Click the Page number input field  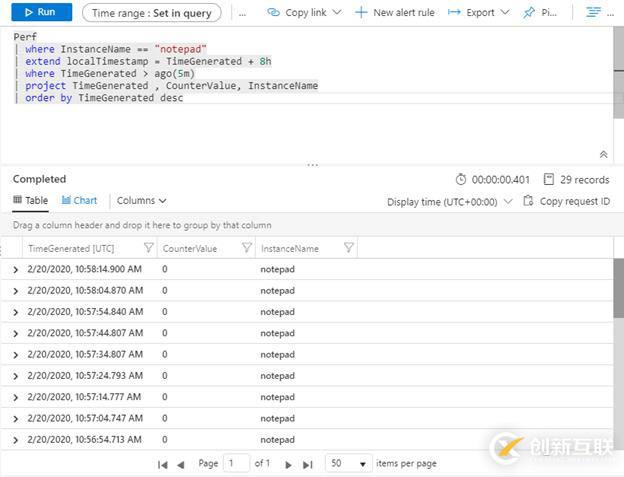[x=237, y=463]
